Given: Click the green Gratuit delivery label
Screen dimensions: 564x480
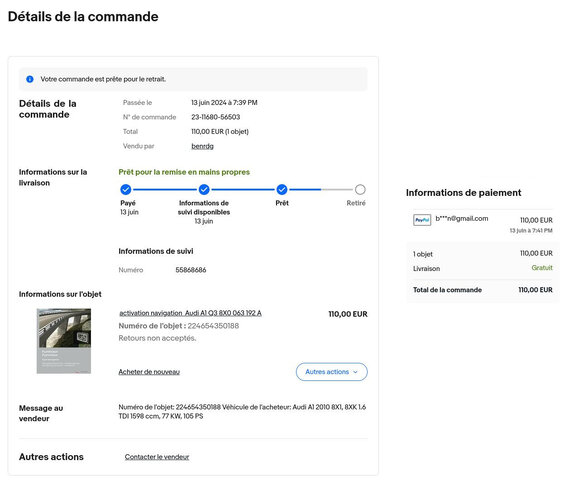Looking at the screenshot, I should point(542,268).
